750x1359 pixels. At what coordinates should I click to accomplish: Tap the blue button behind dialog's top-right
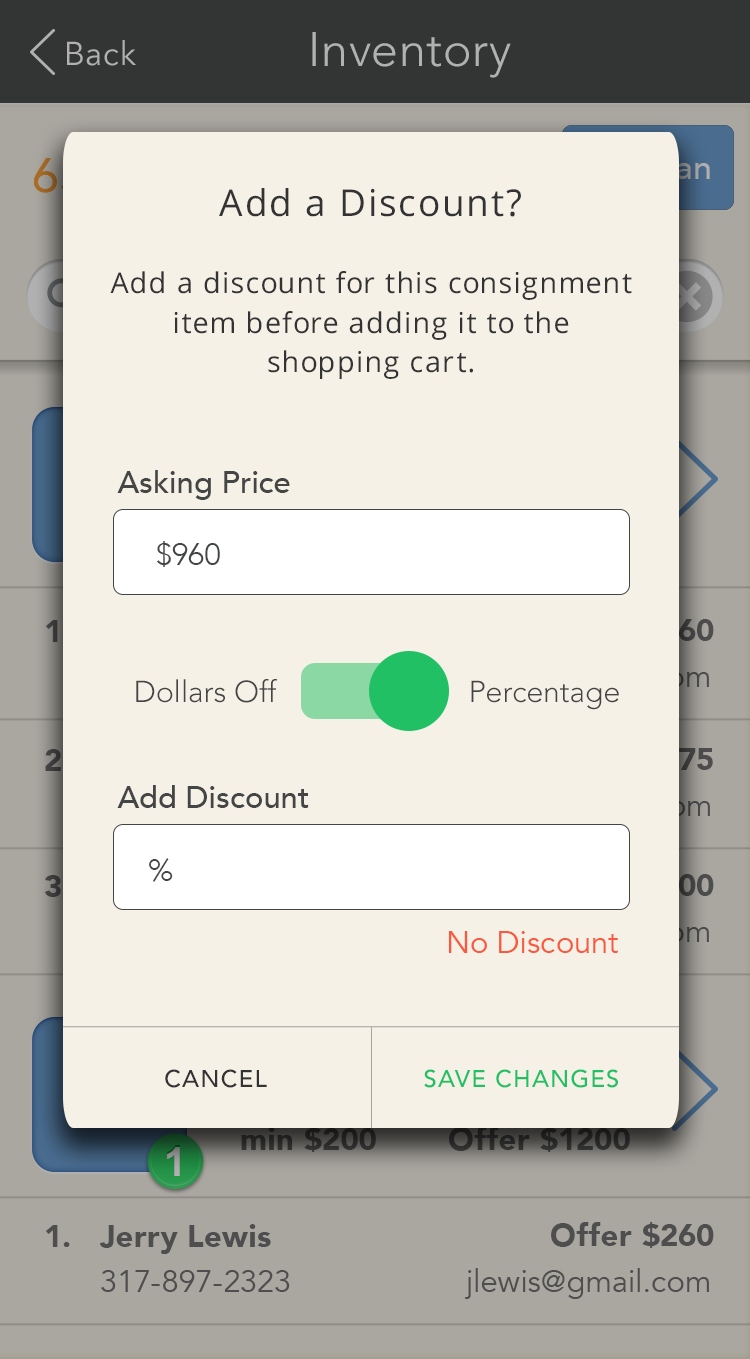[x=707, y=166]
